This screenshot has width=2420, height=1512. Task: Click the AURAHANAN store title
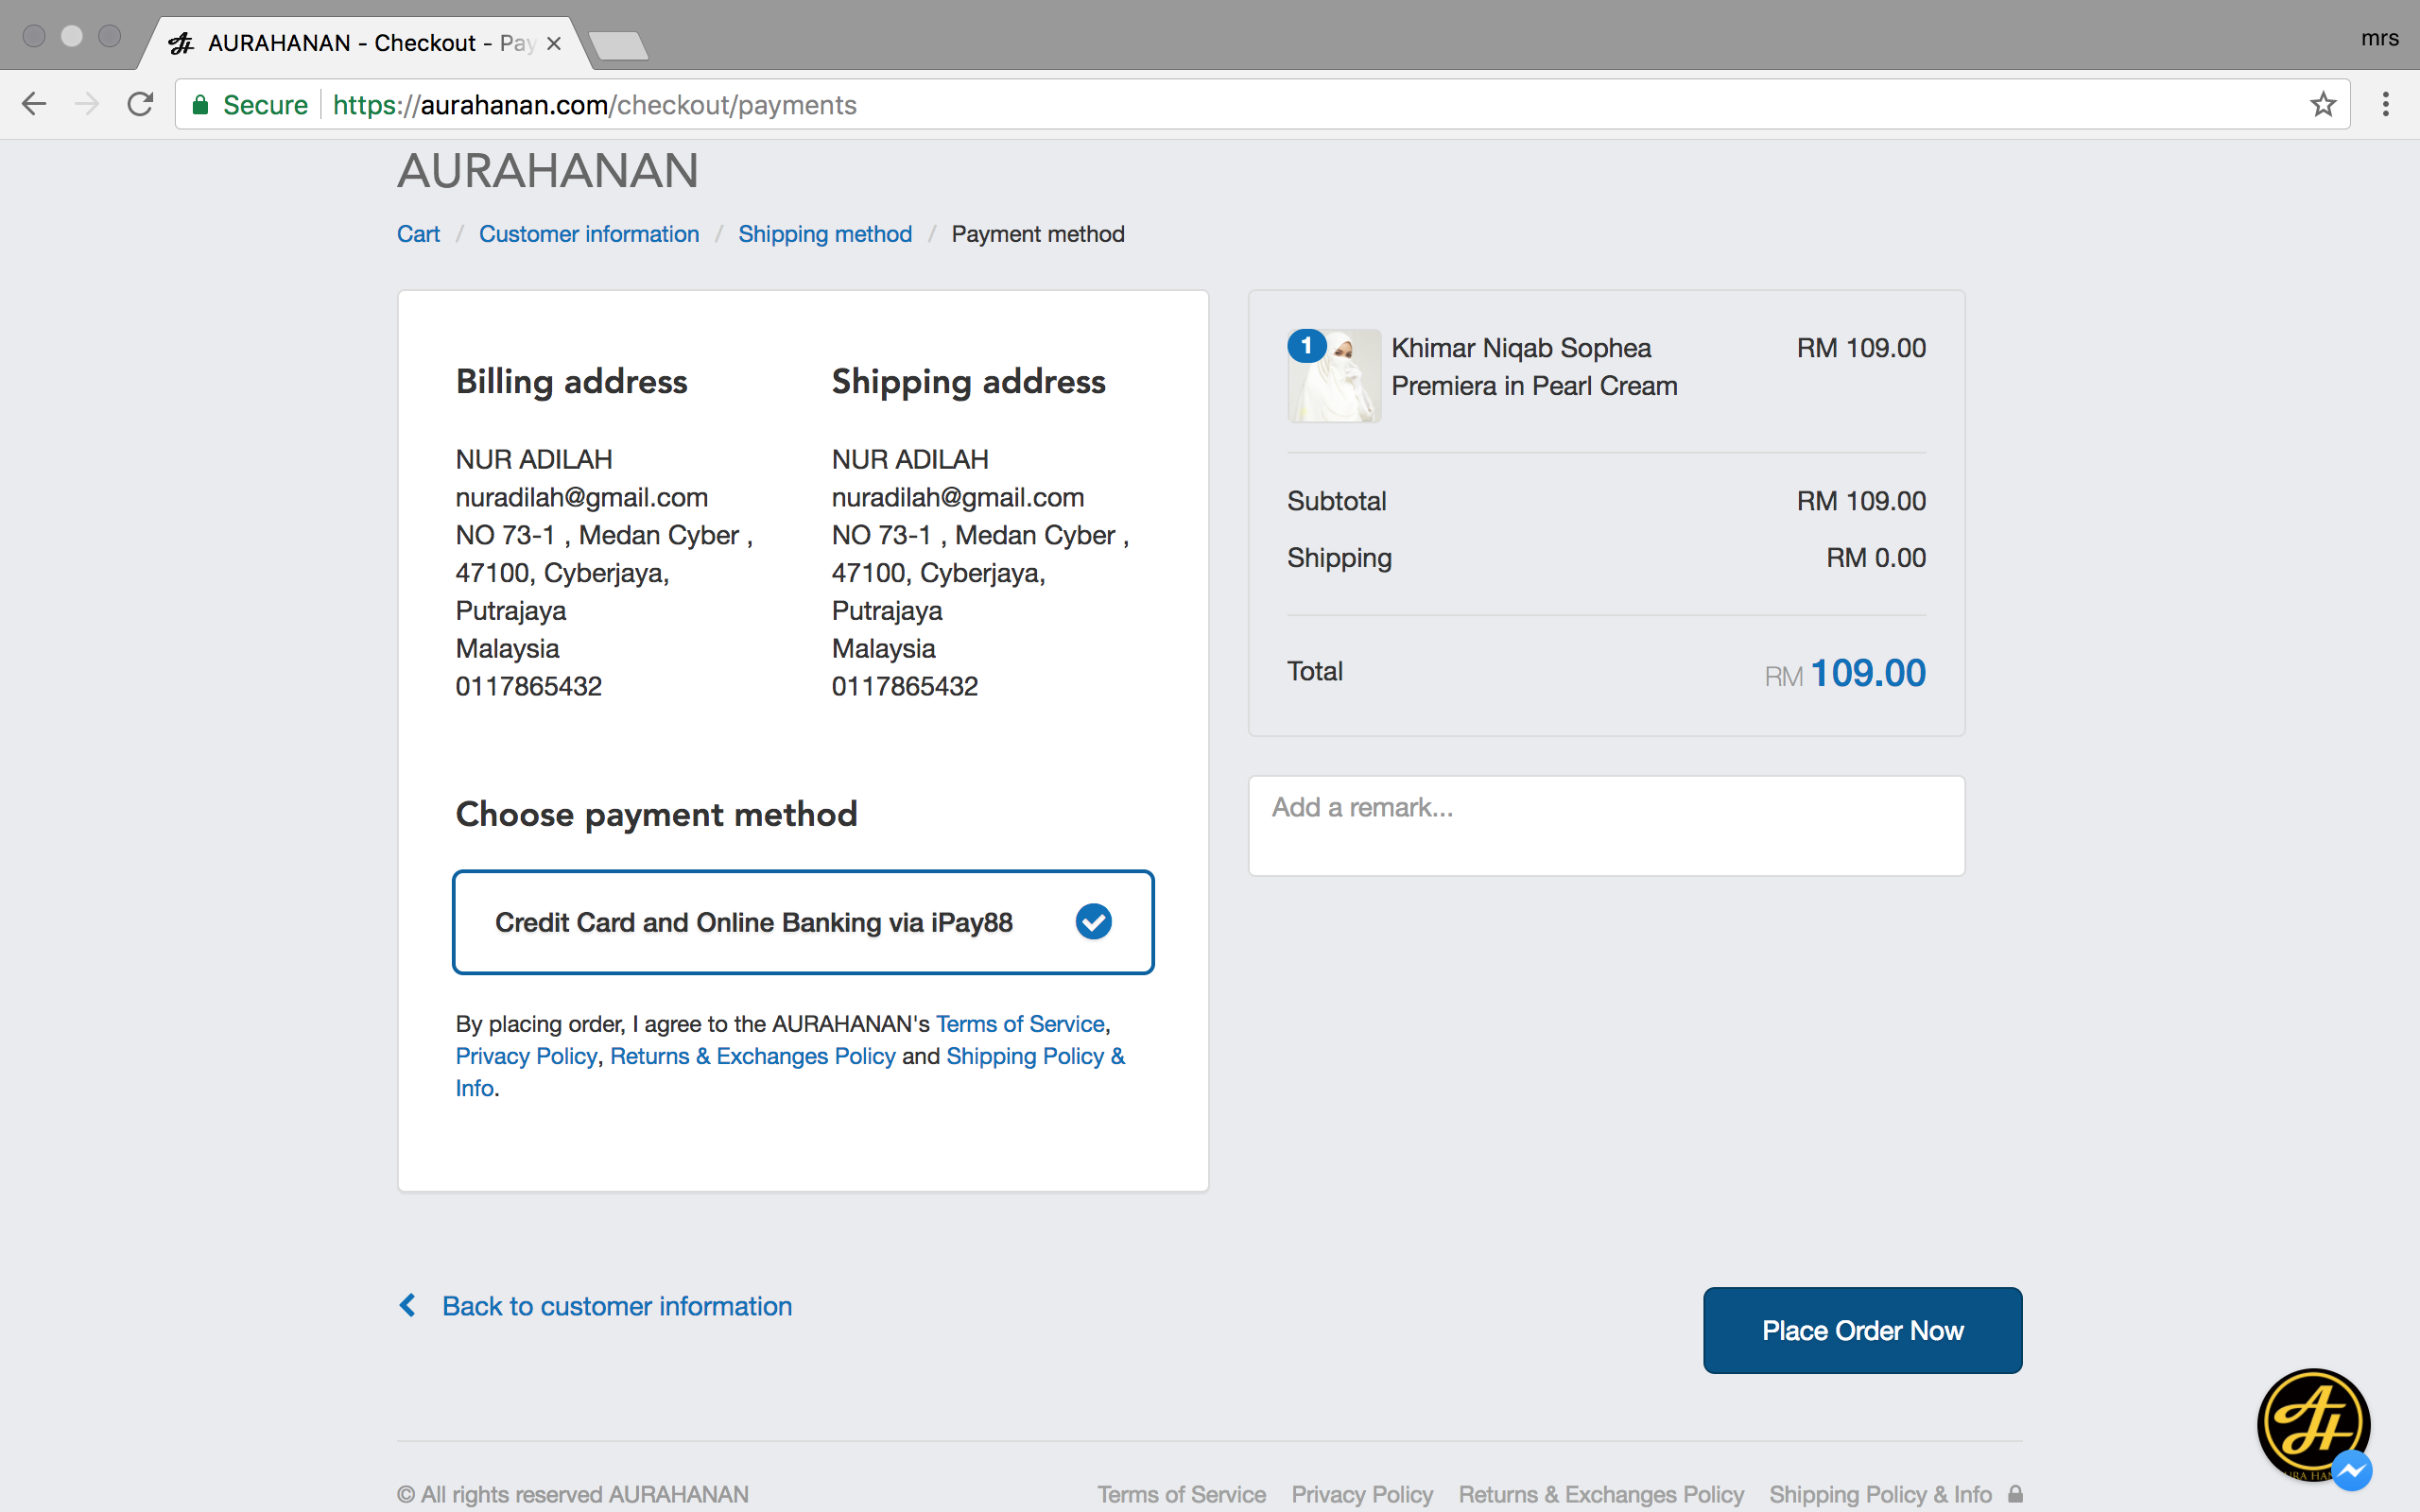(x=548, y=171)
